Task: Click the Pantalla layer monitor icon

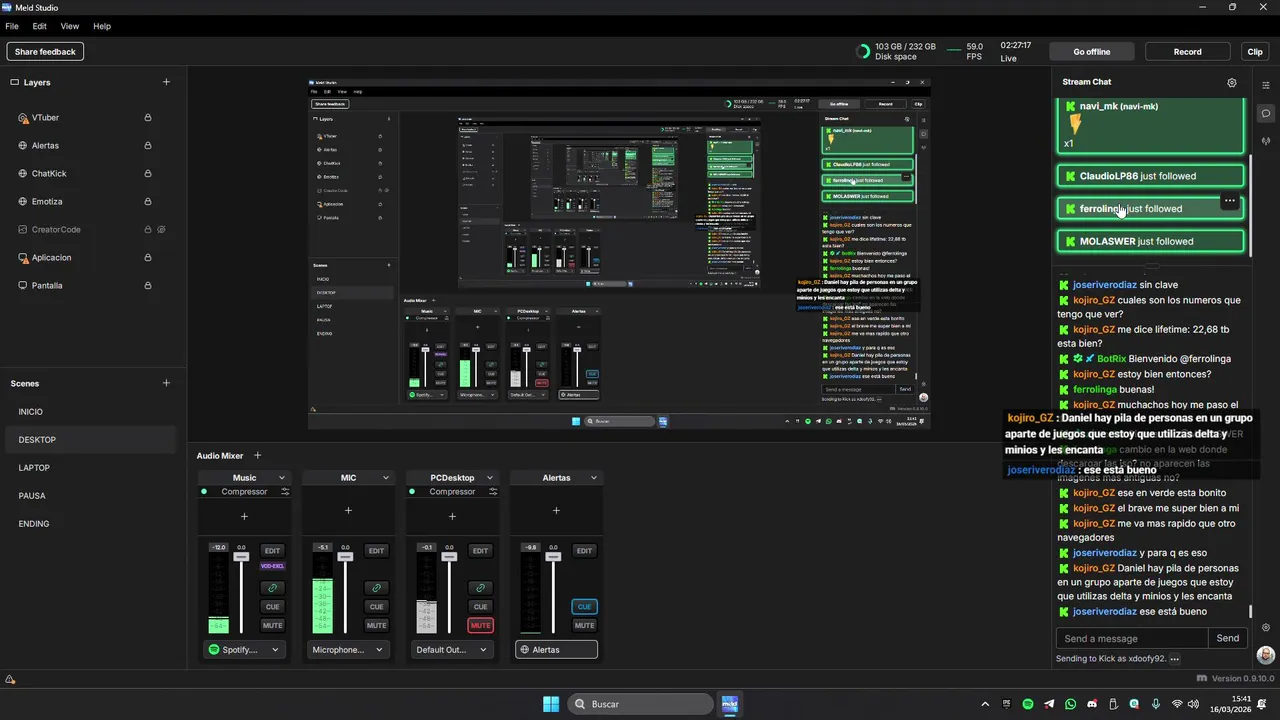Action: point(23,286)
